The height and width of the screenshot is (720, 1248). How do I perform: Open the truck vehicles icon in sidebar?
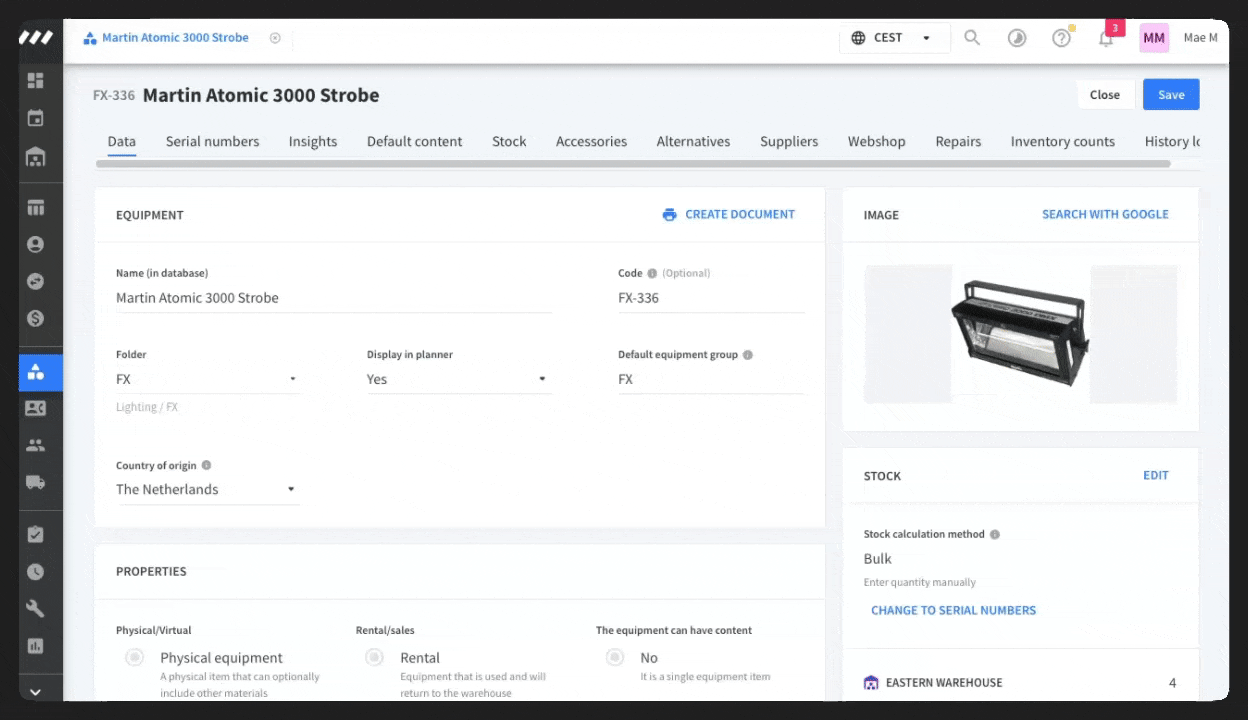(x=36, y=482)
